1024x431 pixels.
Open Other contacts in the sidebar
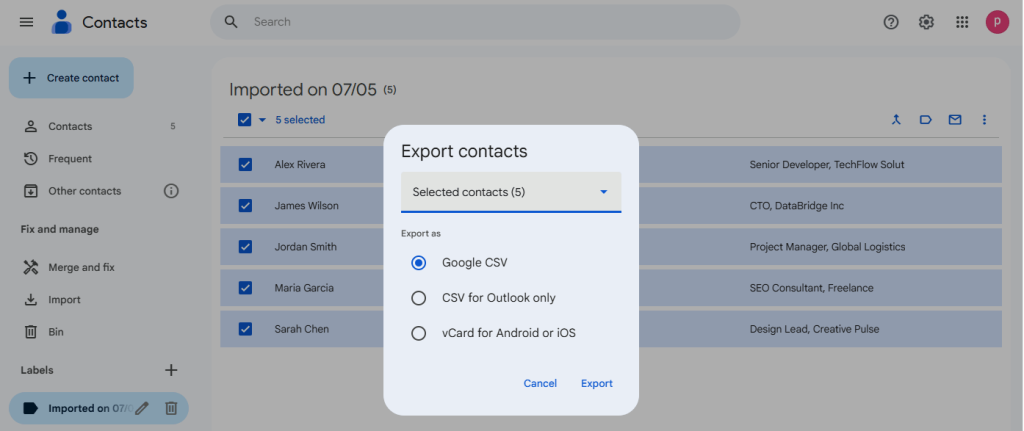tap(85, 191)
